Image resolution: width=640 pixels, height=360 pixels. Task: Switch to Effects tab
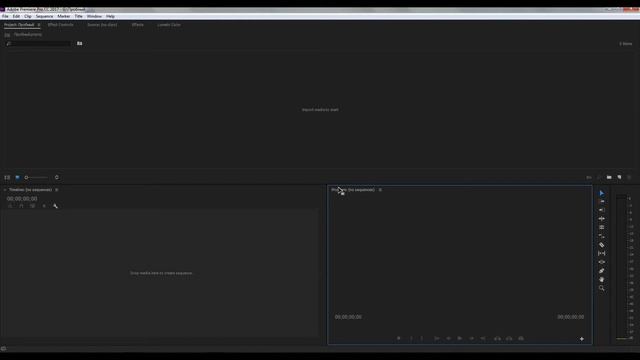138,25
